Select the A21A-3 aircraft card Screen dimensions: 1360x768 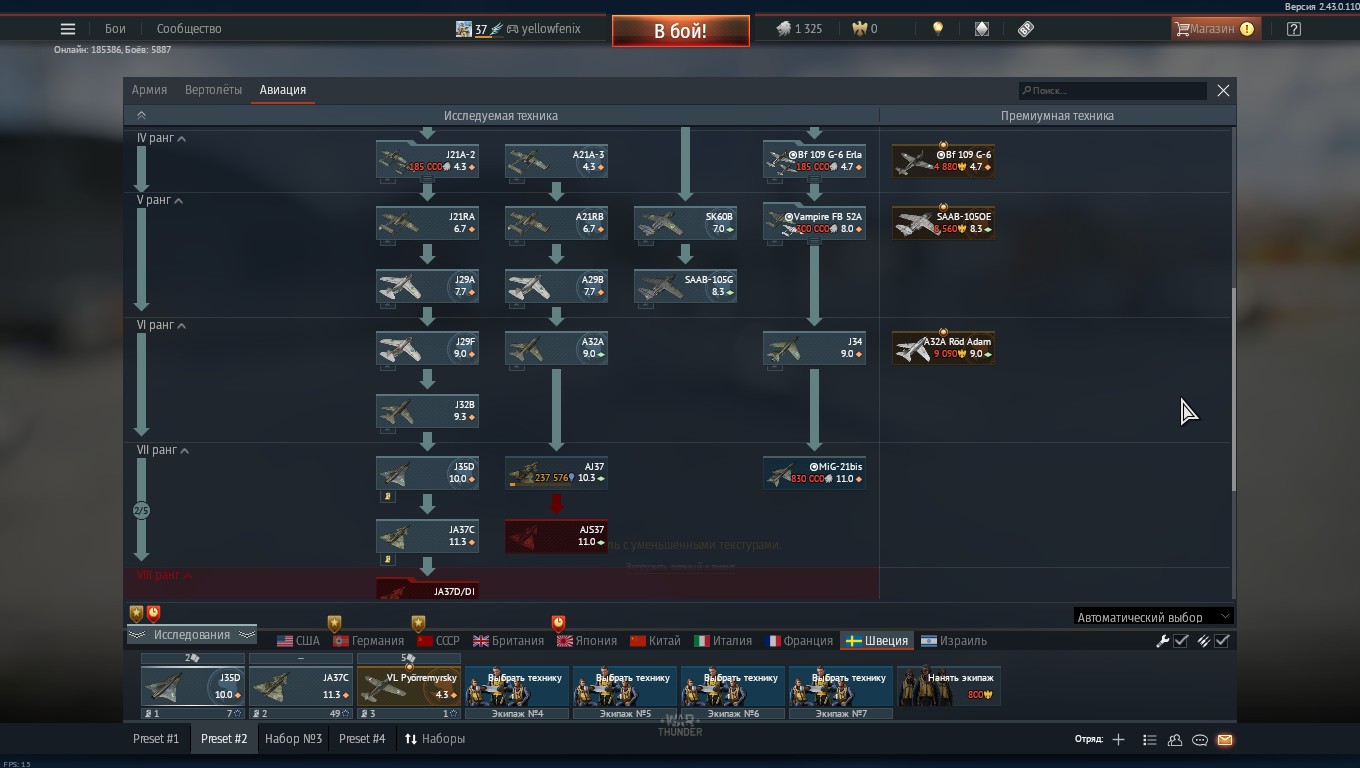556,160
